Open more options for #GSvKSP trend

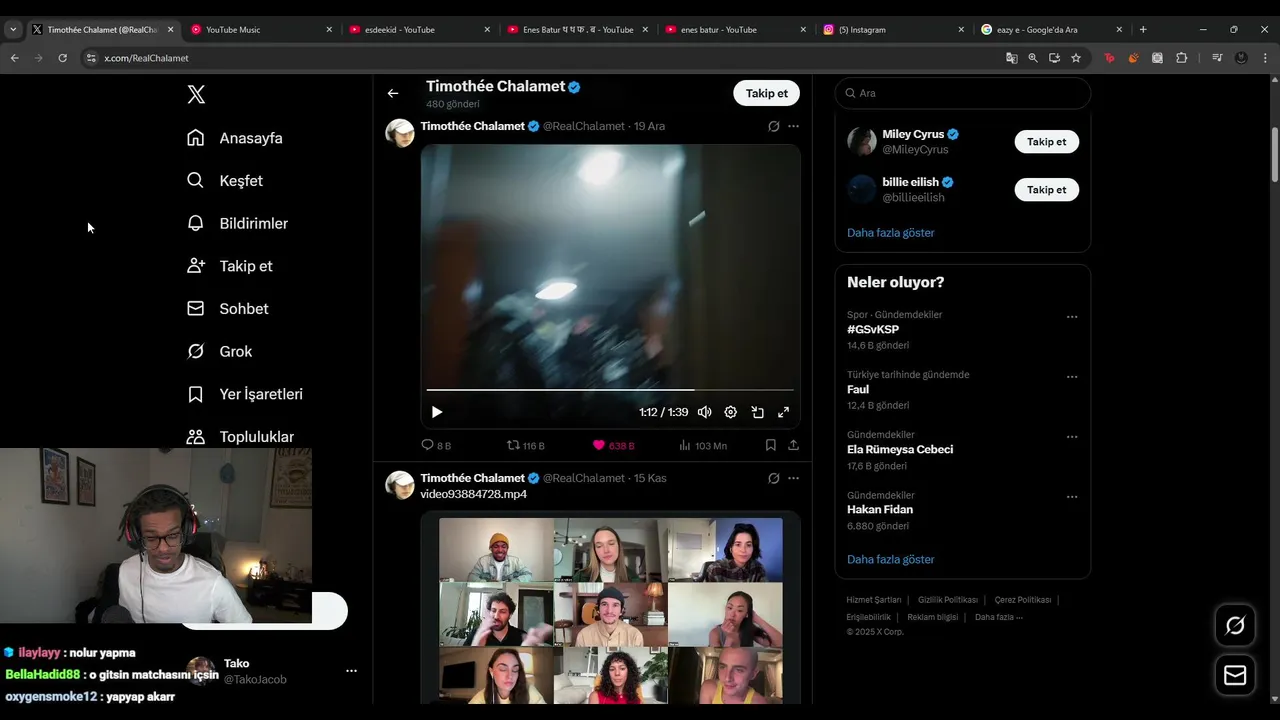1072,317
